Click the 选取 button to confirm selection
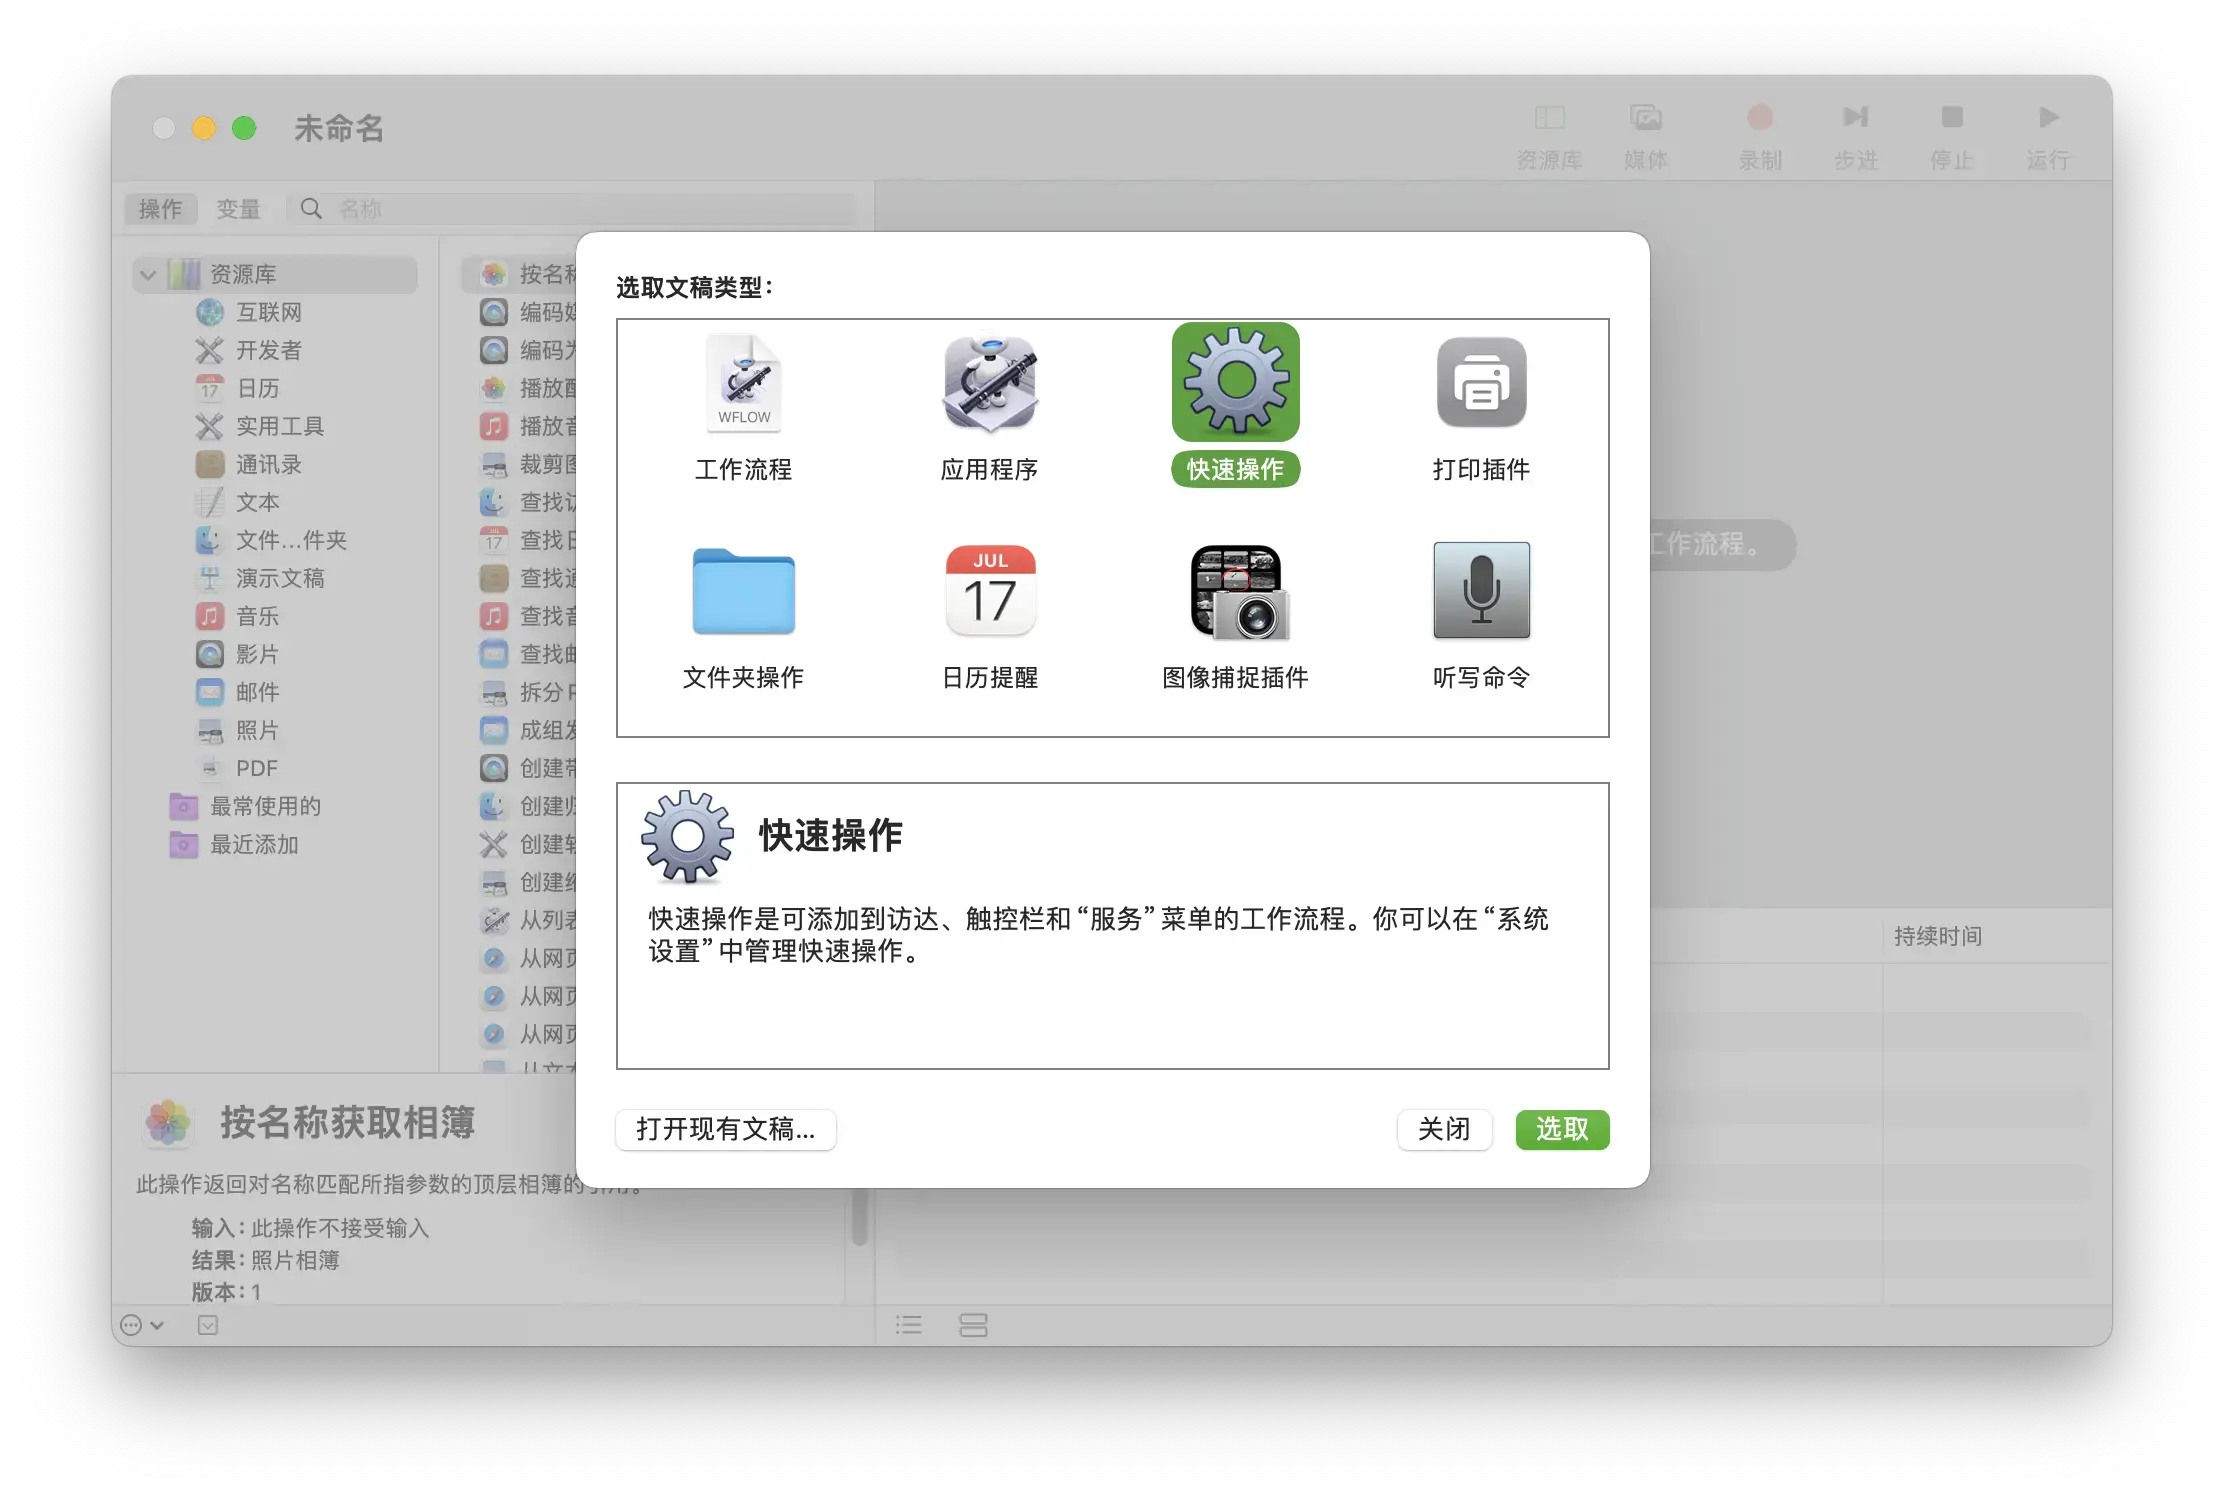Image resolution: width=2224 pixels, height=1494 pixels. [x=1562, y=1130]
